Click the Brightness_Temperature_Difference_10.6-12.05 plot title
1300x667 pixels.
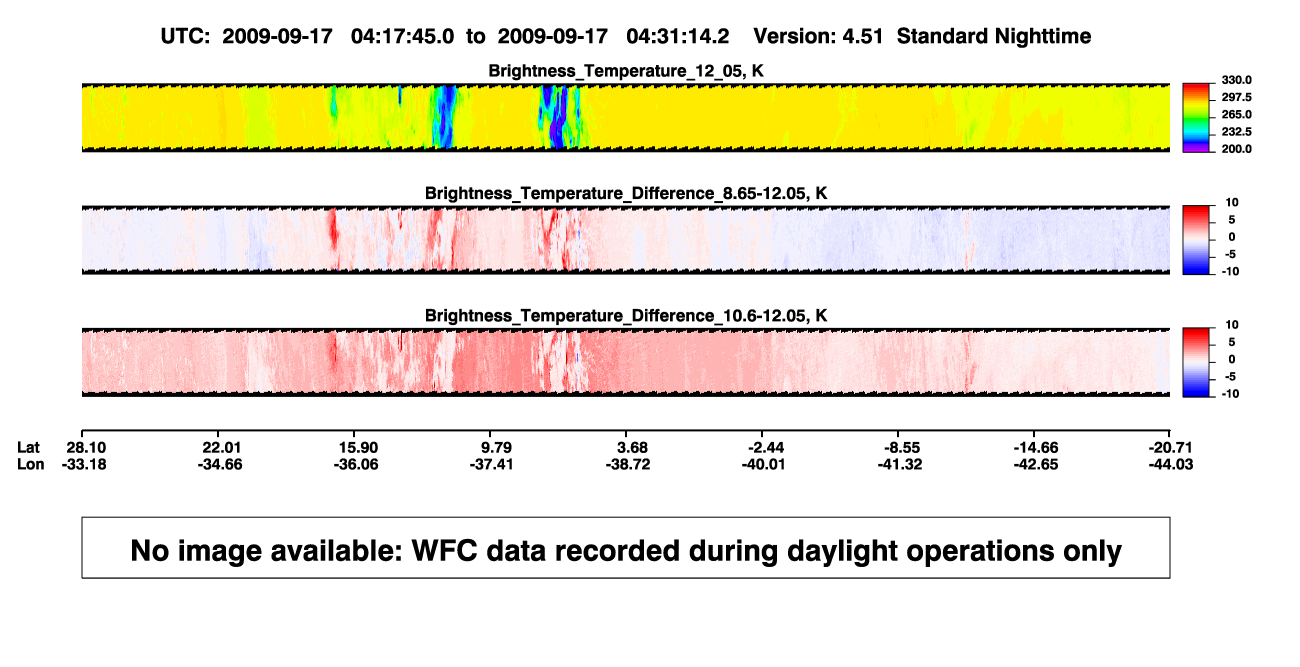[626, 316]
